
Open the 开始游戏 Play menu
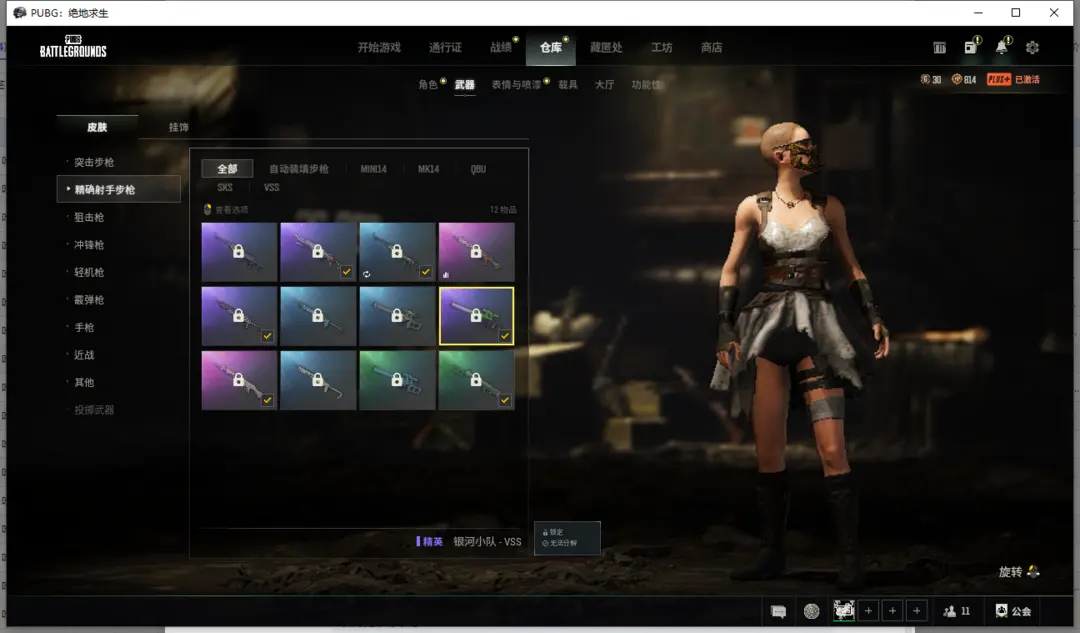379,48
